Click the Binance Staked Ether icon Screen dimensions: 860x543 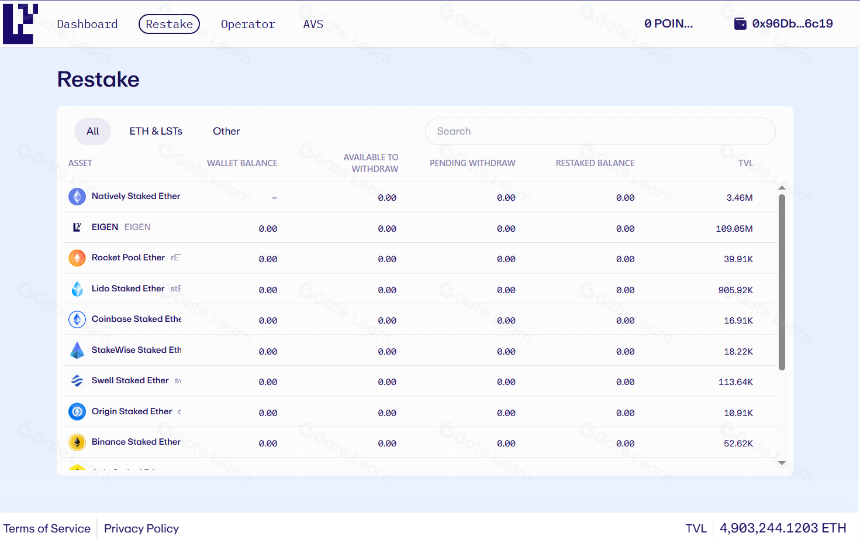point(77,442)
